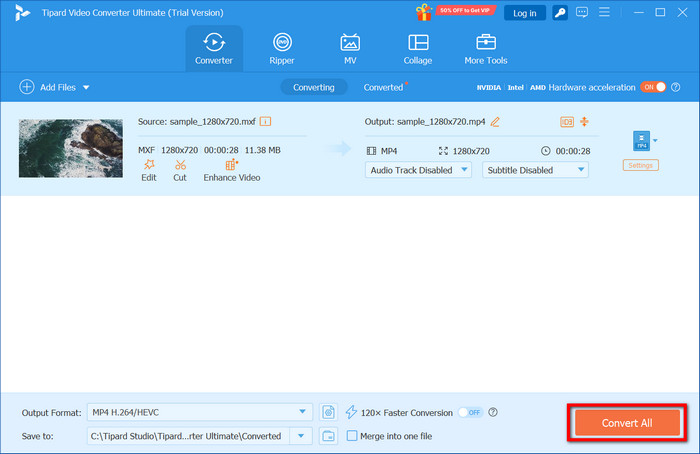This screenshot has height=454, width=700.
Task: Expand the Save to folder dropdown
Action: [301, 436]
